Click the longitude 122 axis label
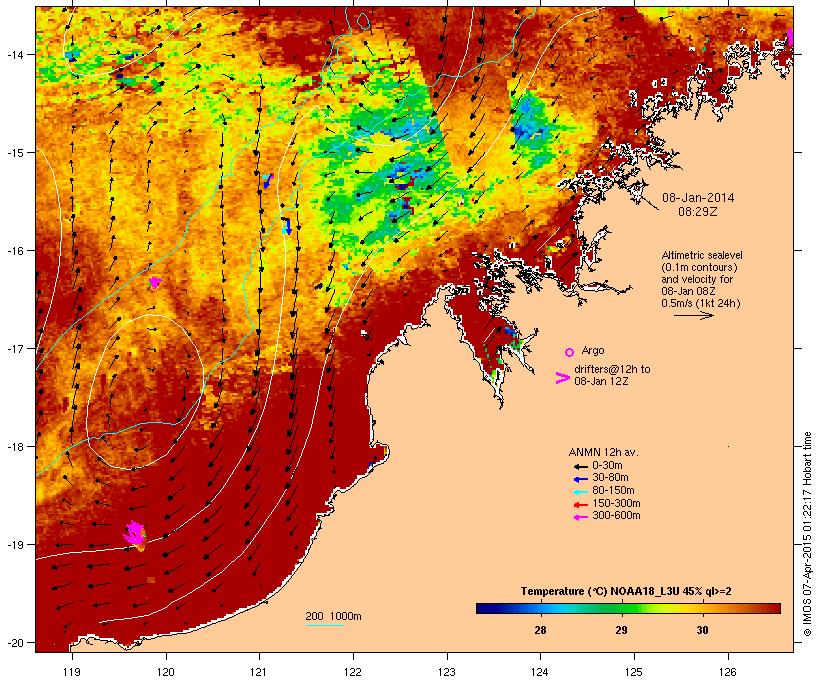This screenshot has width=820, height=680. tap(353, 672)
